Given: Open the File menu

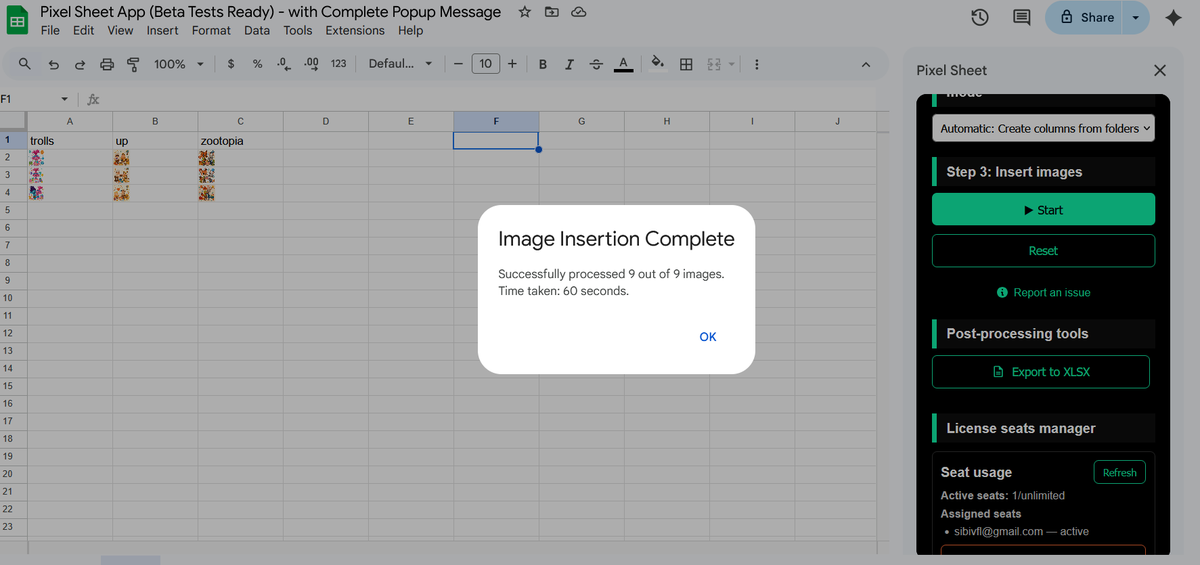Looking at the screenshot, I should point(50,30).
